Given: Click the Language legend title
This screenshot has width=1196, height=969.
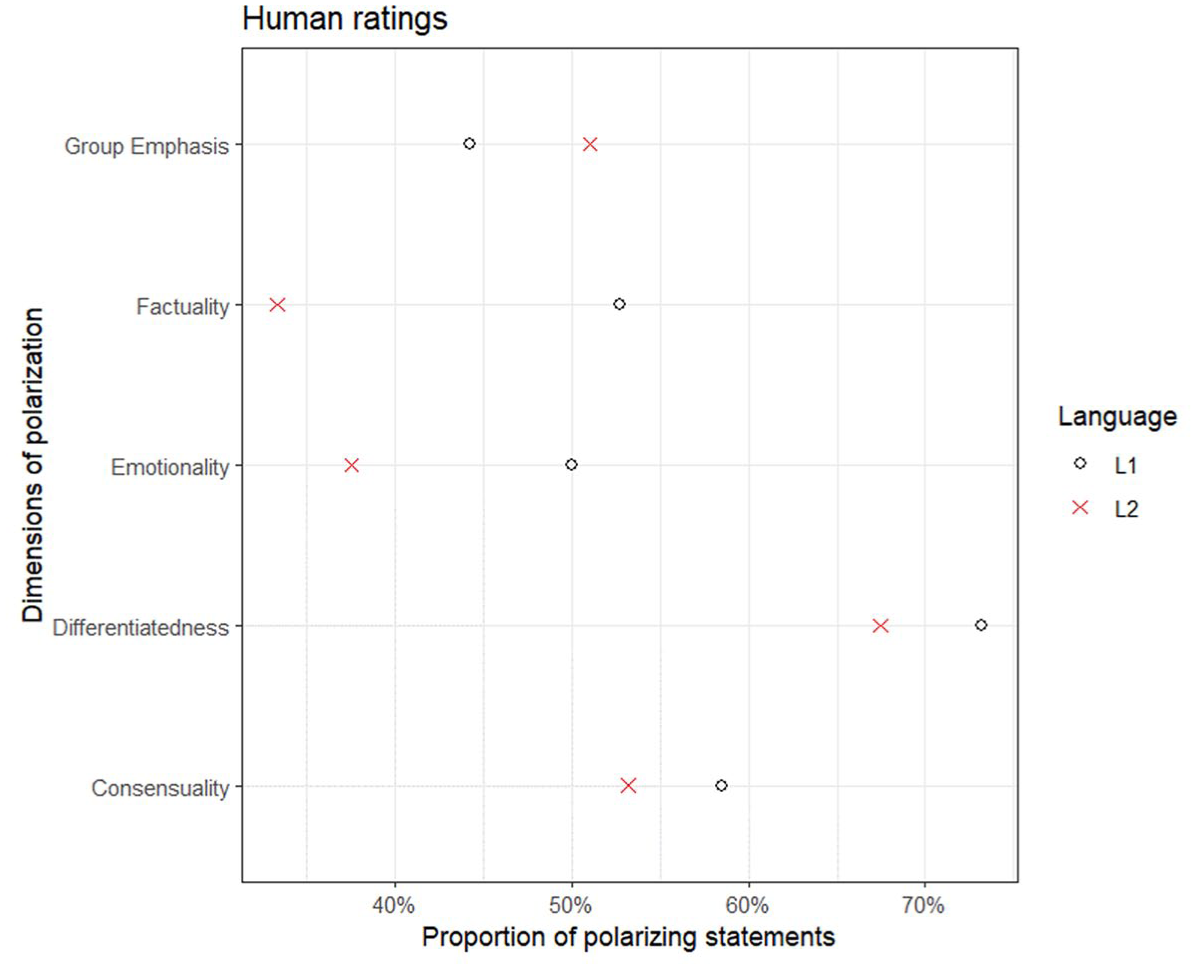Looking at the screenshot, I should [x=1117, y=417].
